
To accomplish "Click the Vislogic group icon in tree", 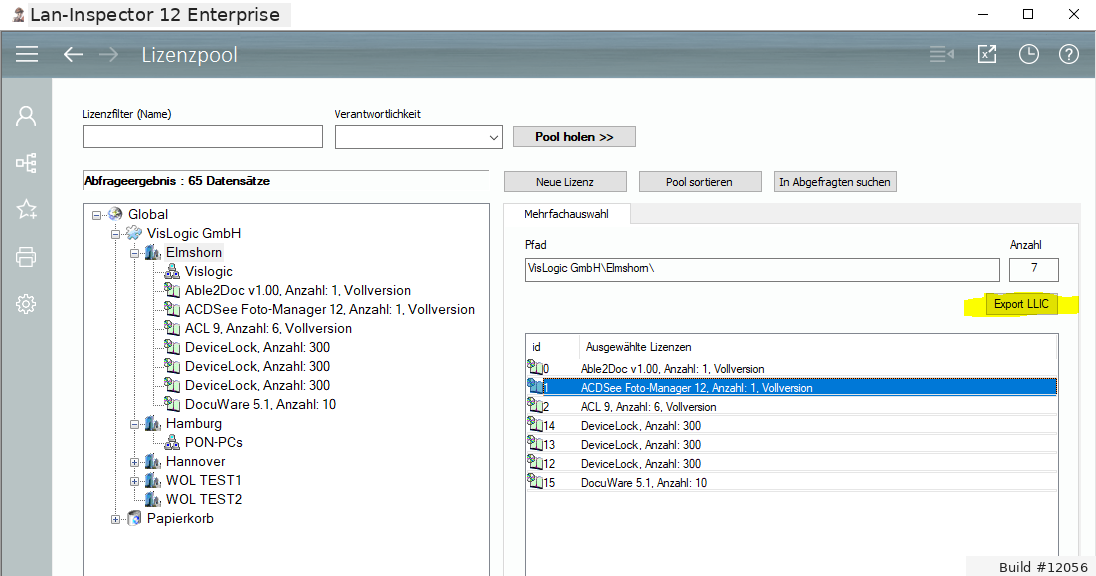I will pos(172,271).
